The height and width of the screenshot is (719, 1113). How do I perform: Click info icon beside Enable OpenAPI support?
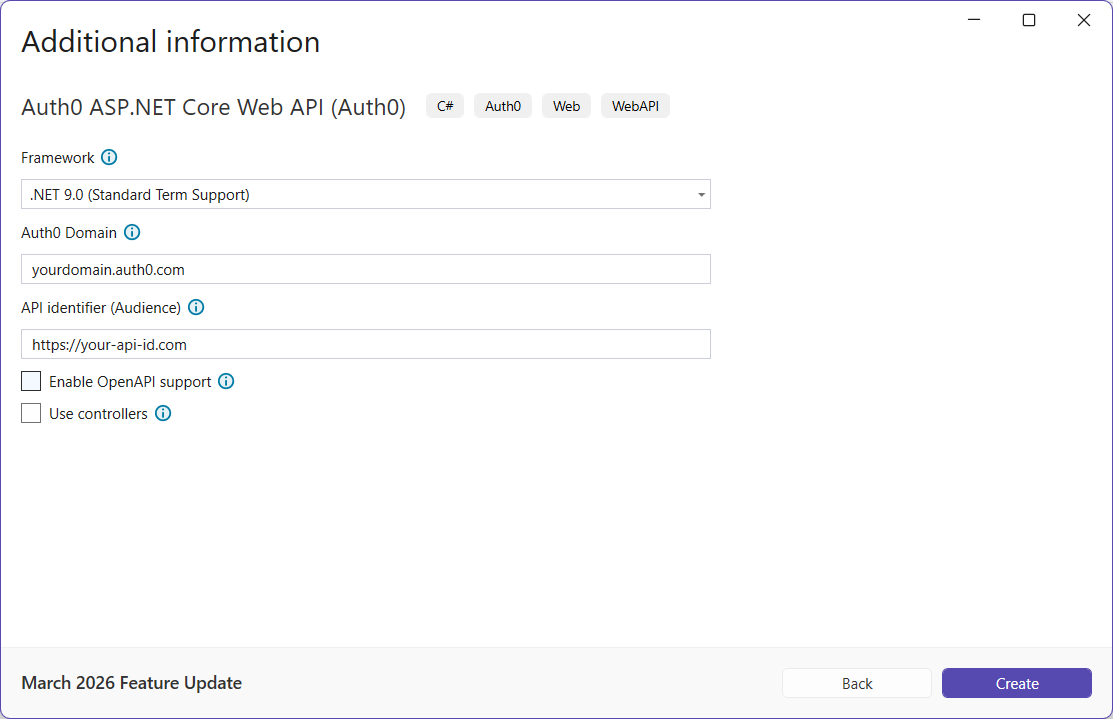coord(226,381)
